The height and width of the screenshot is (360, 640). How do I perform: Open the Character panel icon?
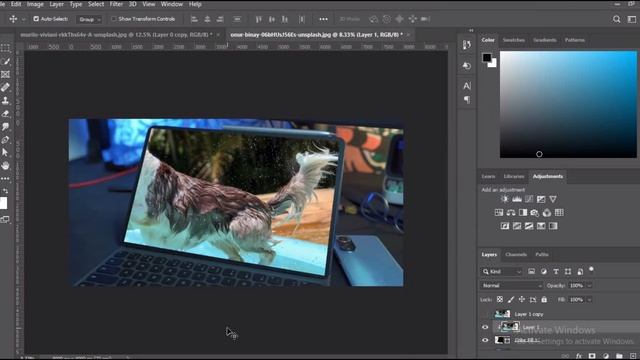[467, 86]
